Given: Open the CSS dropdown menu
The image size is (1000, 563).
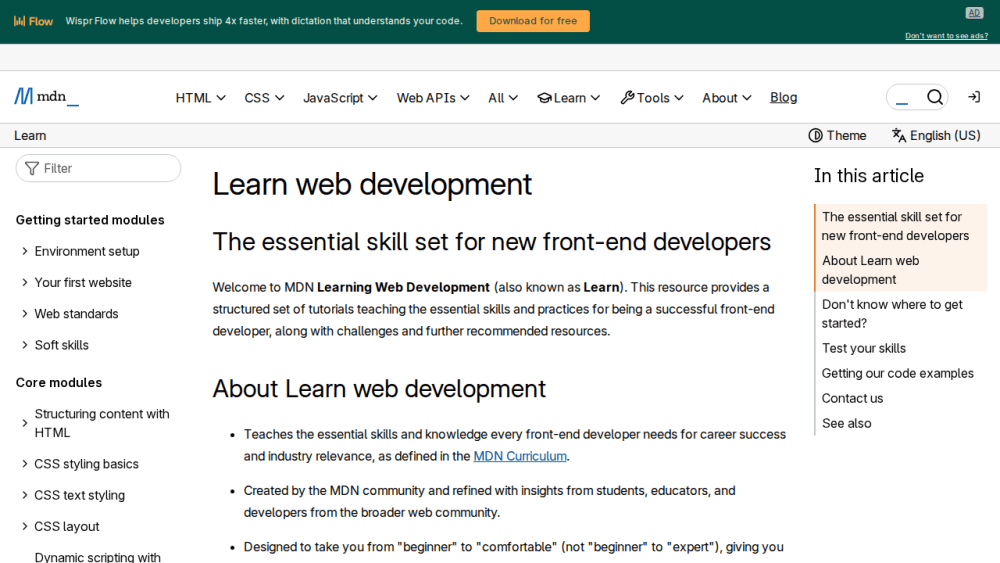Looking at the screenshot, I should click(264, 98).
